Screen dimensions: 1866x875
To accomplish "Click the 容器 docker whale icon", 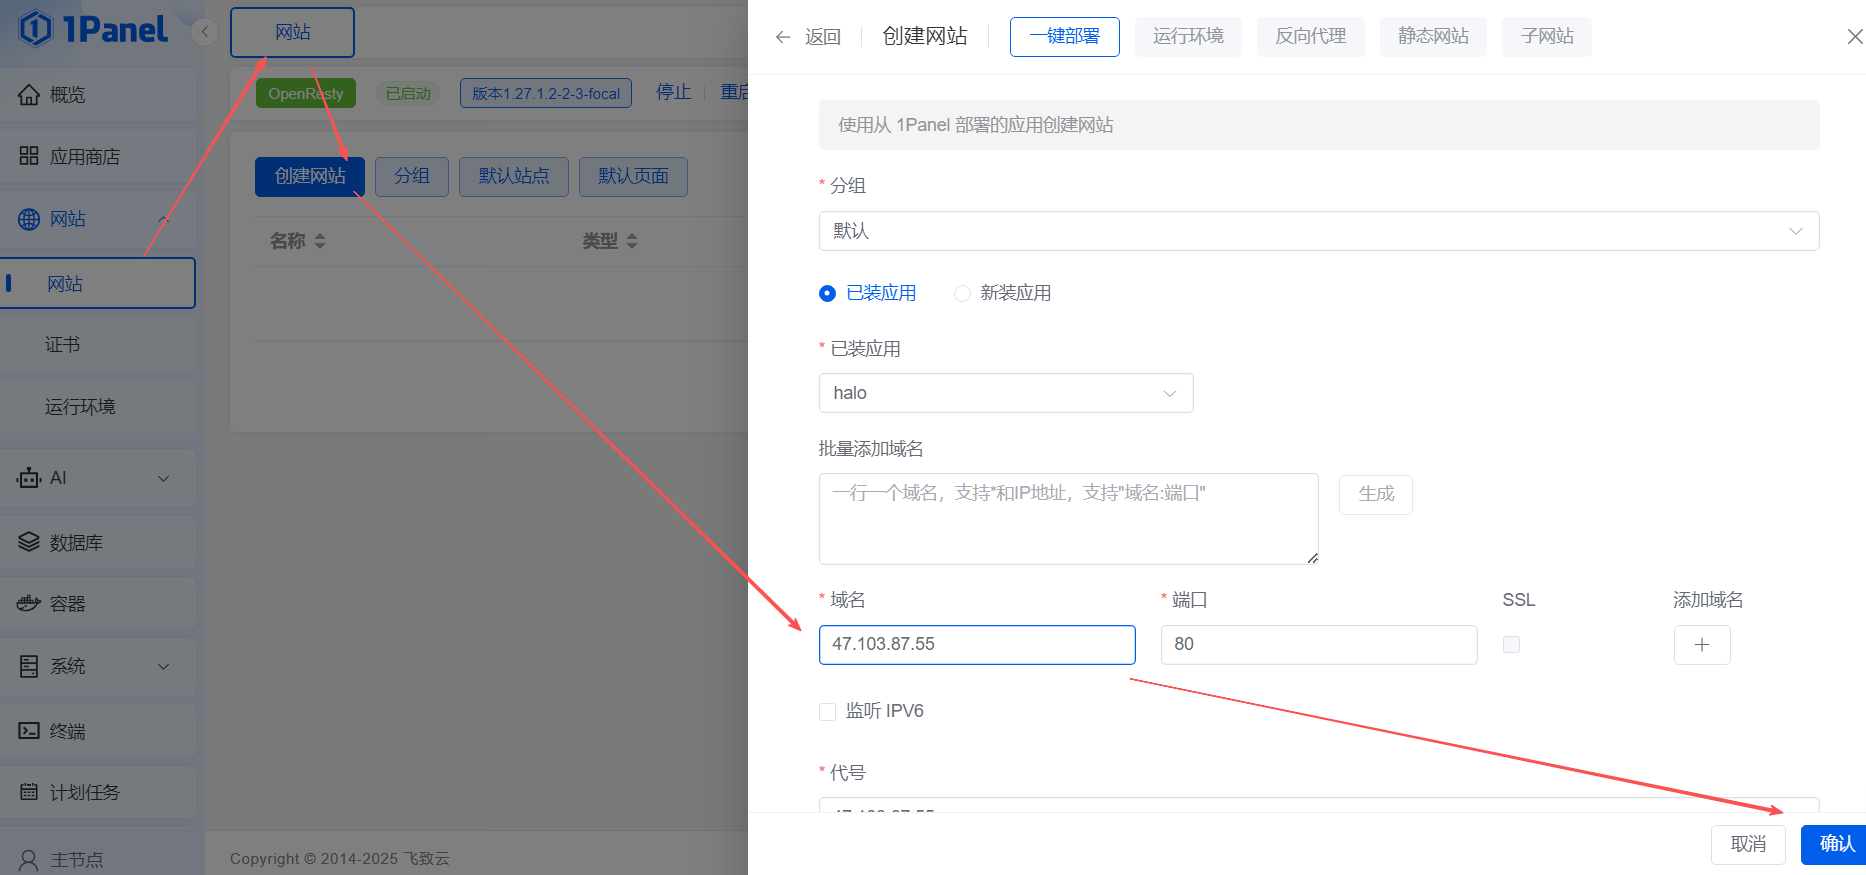I will [x=29, y=603].
